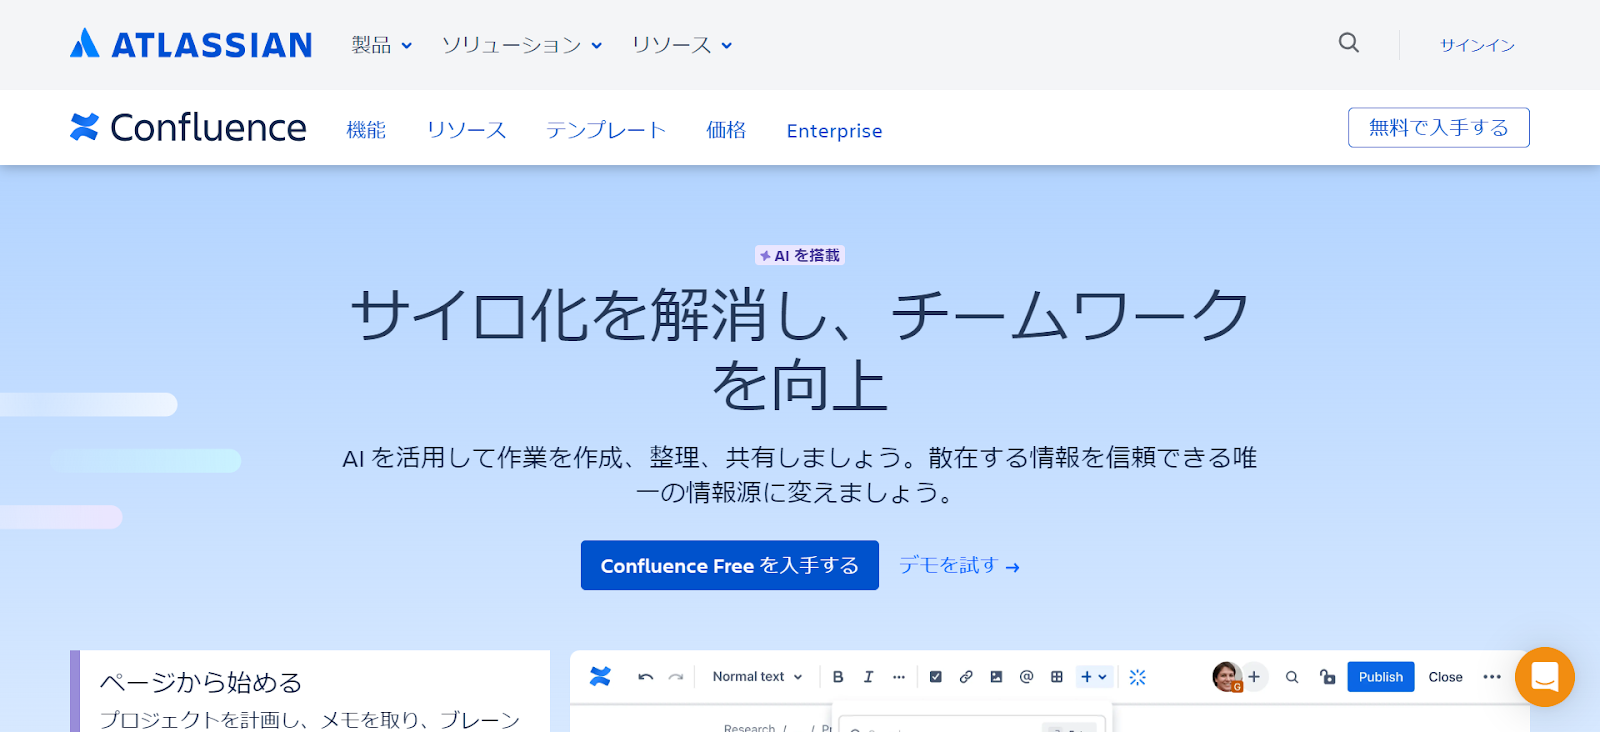Click the Confluence Free を入手する button

point(729,566)
